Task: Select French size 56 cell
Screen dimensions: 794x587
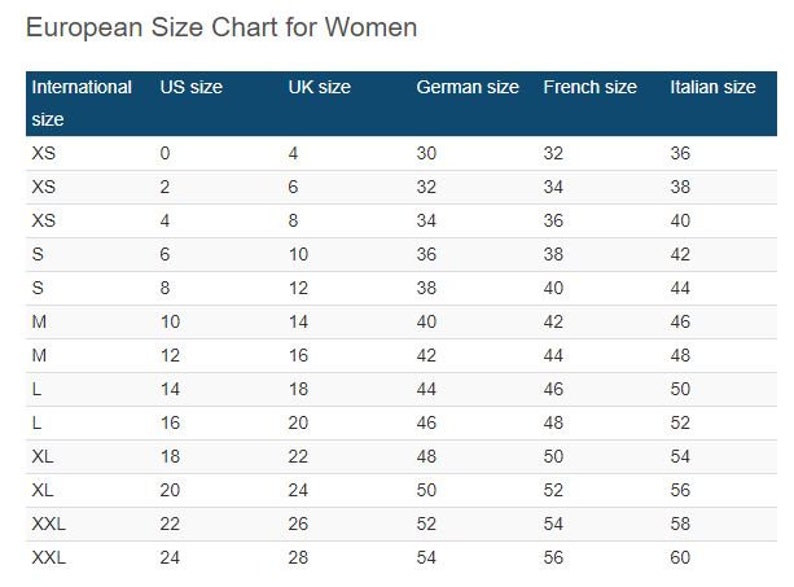Action: pyautogui.click(x=553, y=558)
